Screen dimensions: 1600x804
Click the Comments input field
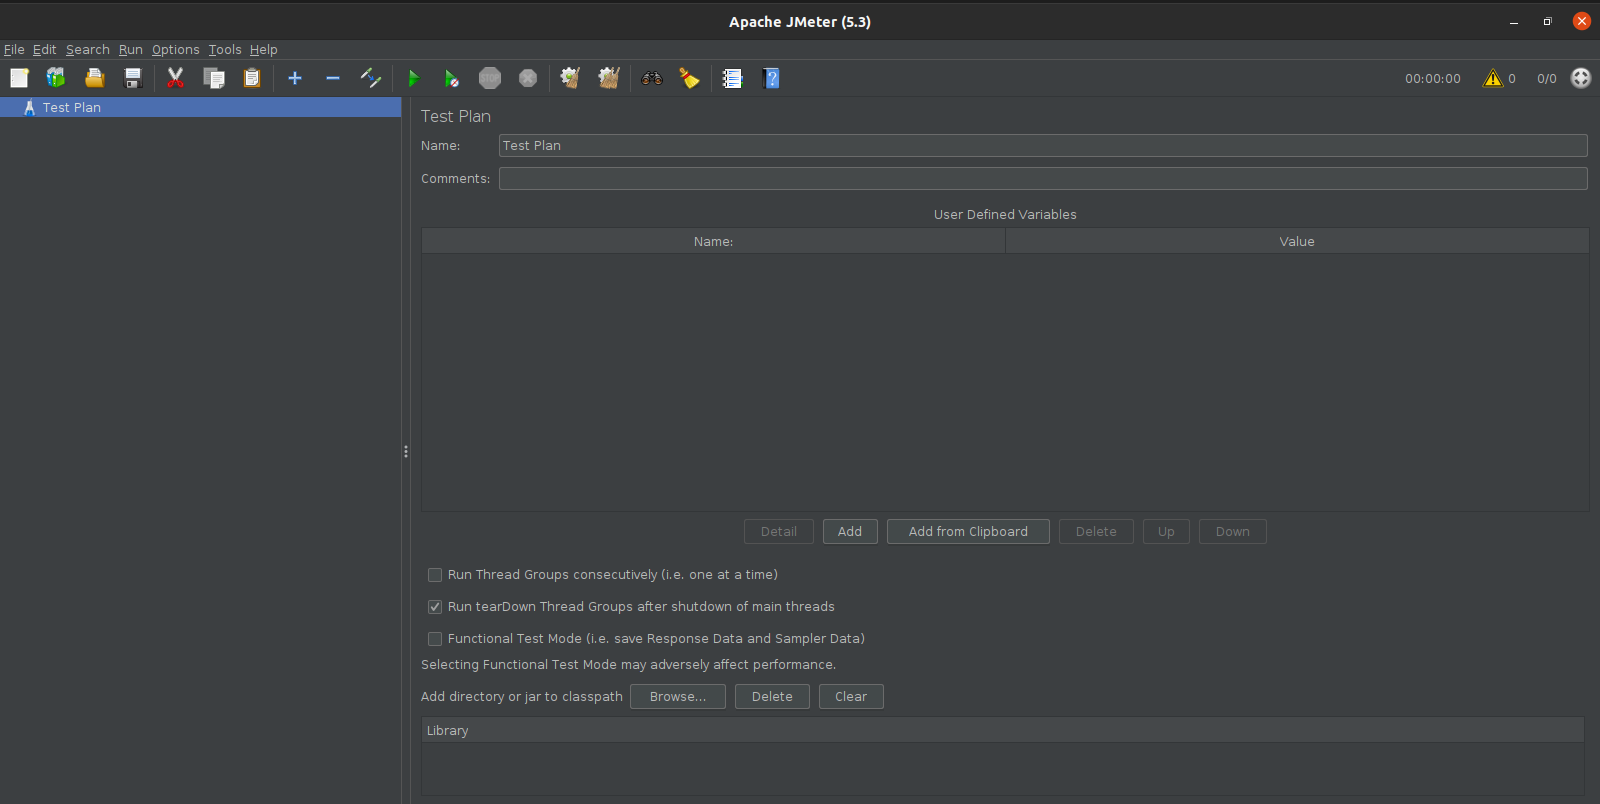coord(1043,179)
